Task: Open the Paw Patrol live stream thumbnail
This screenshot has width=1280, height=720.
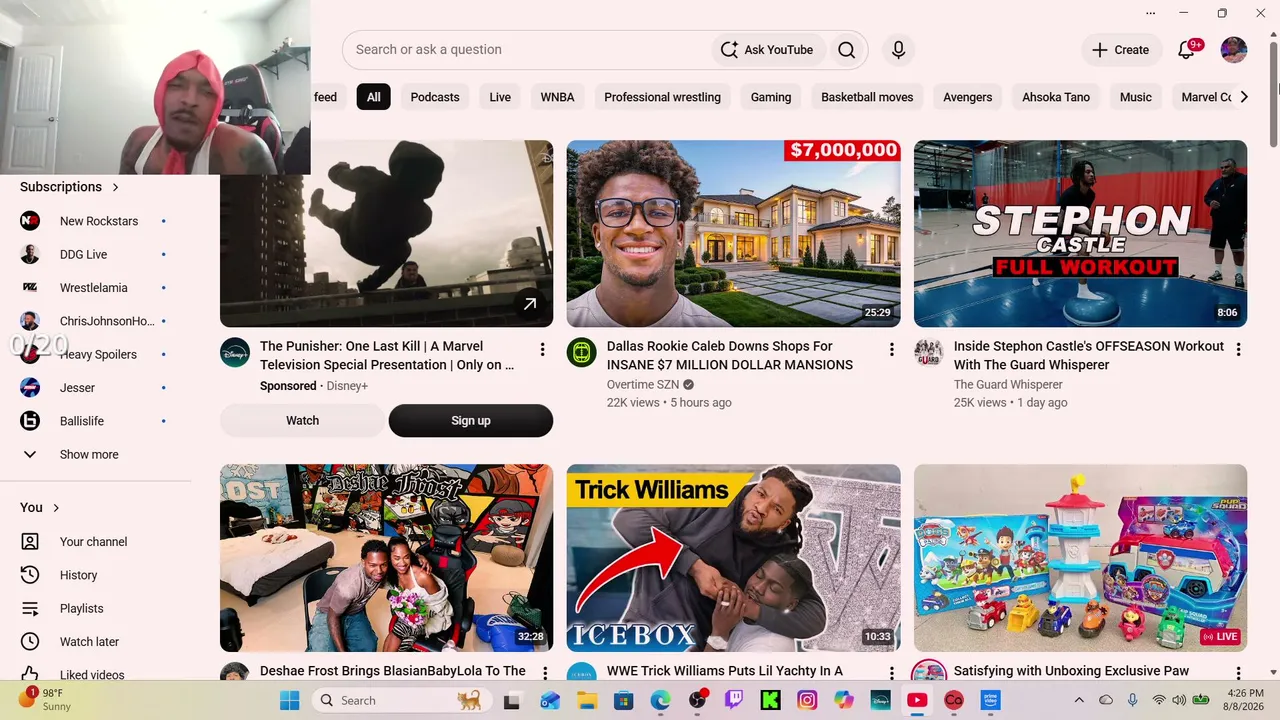Action: (x=1080, y=558)
